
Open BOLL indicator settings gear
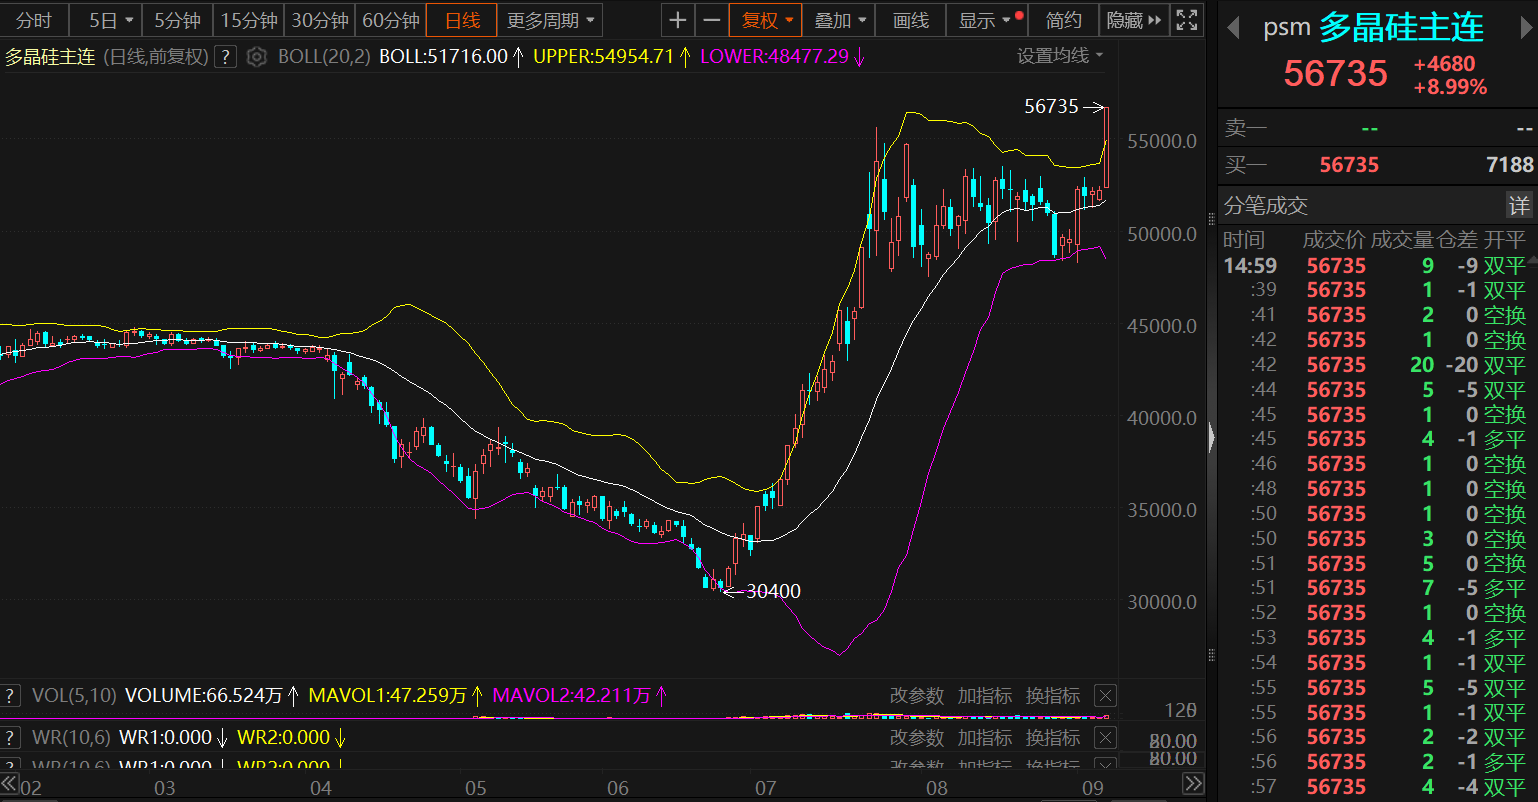tap(257, 57)
